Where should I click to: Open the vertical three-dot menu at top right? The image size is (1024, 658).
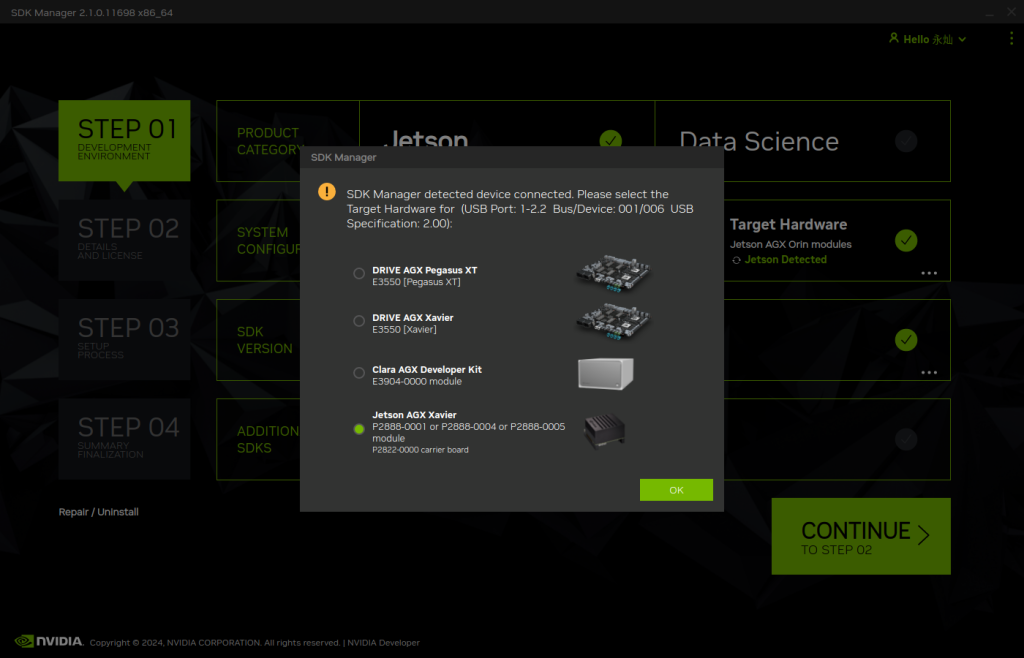coord(1011,39)
